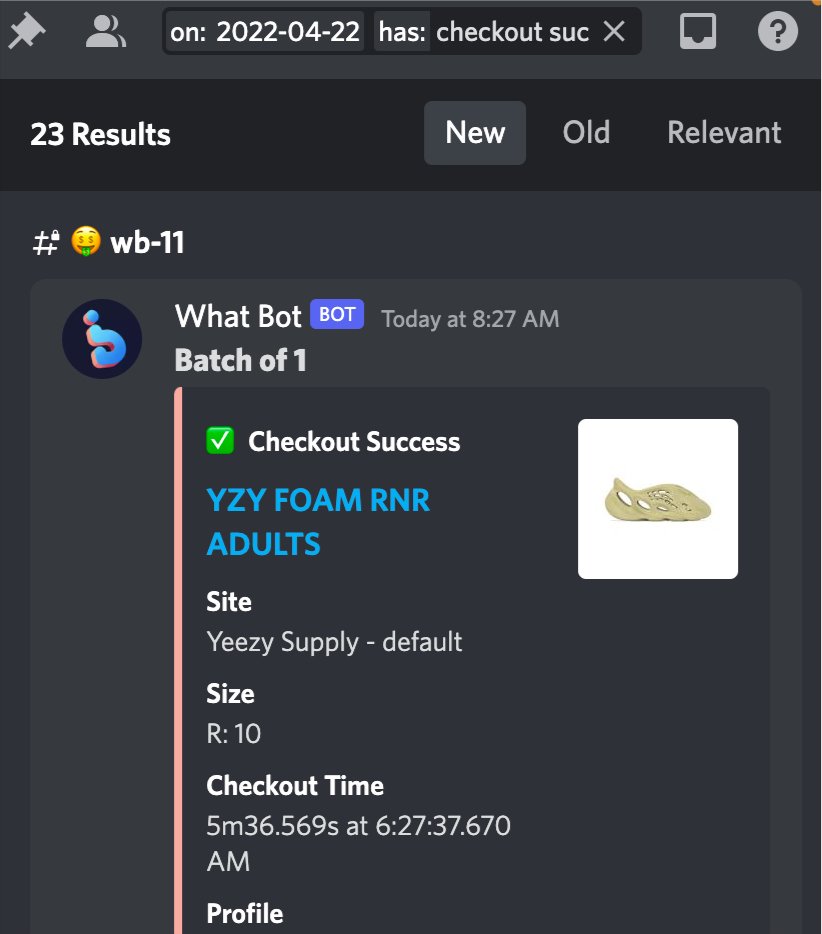Open pinned messages with the pin icon

pos(26,31)
